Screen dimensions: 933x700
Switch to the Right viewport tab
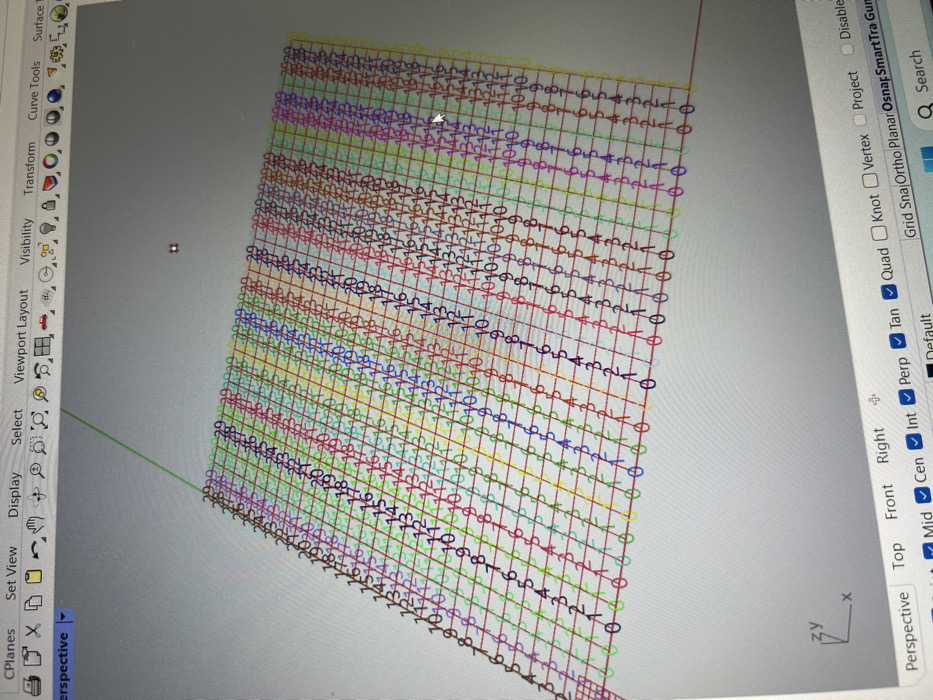[881, 446]
